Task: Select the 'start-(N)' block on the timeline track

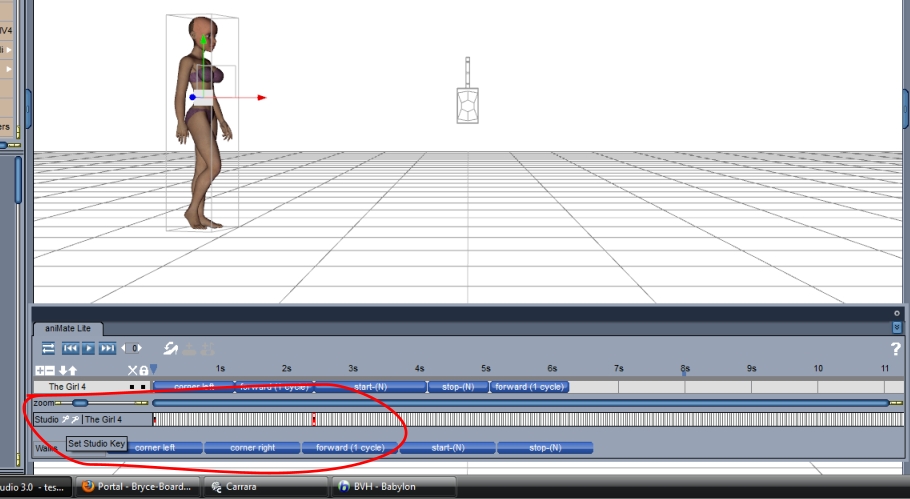Action: [x=370, y=387]
